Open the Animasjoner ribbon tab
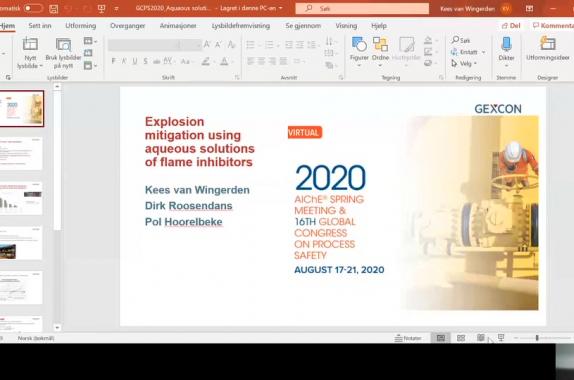Image resolution: width=574 pixels, height=380 pixels. [x=178, y=26]
